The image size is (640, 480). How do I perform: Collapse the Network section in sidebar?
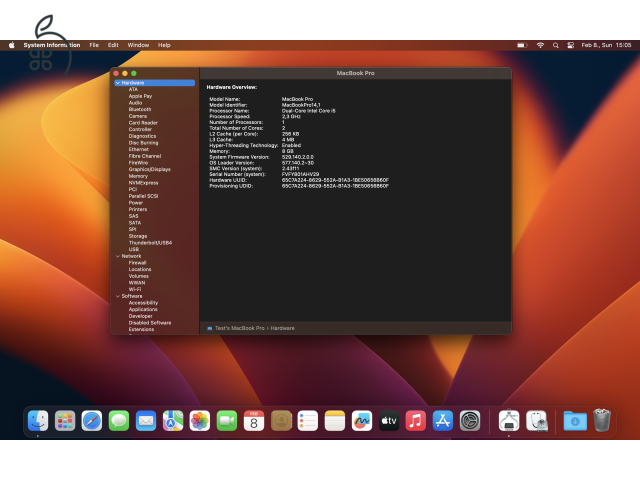click(118, 256)
